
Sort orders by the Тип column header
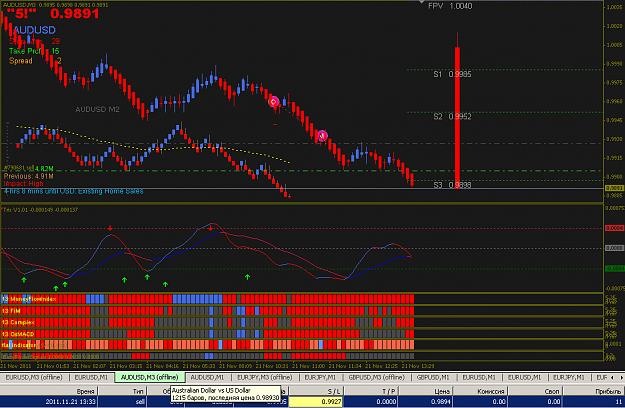[122, 391]
